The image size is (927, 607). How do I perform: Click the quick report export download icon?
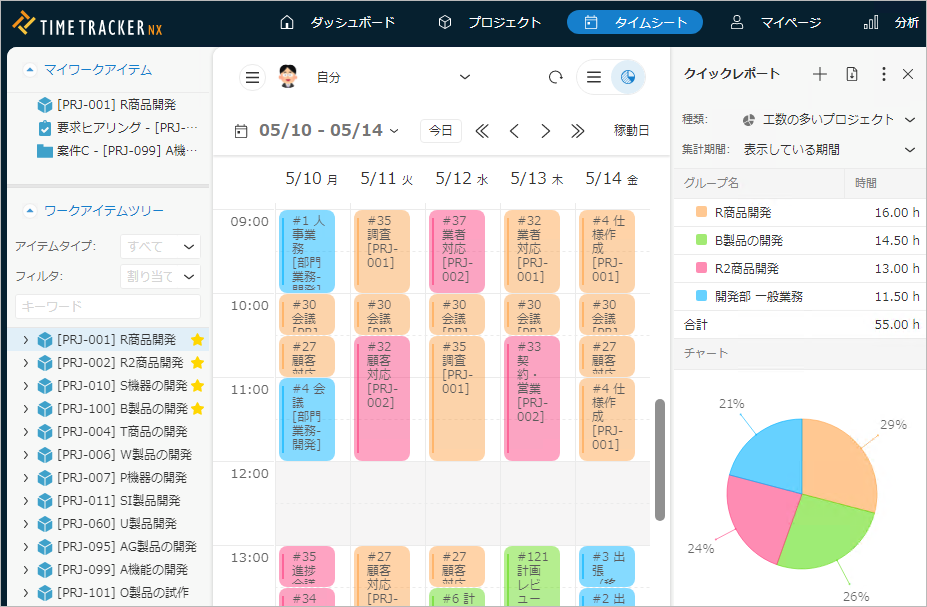[x=851, y=74]
